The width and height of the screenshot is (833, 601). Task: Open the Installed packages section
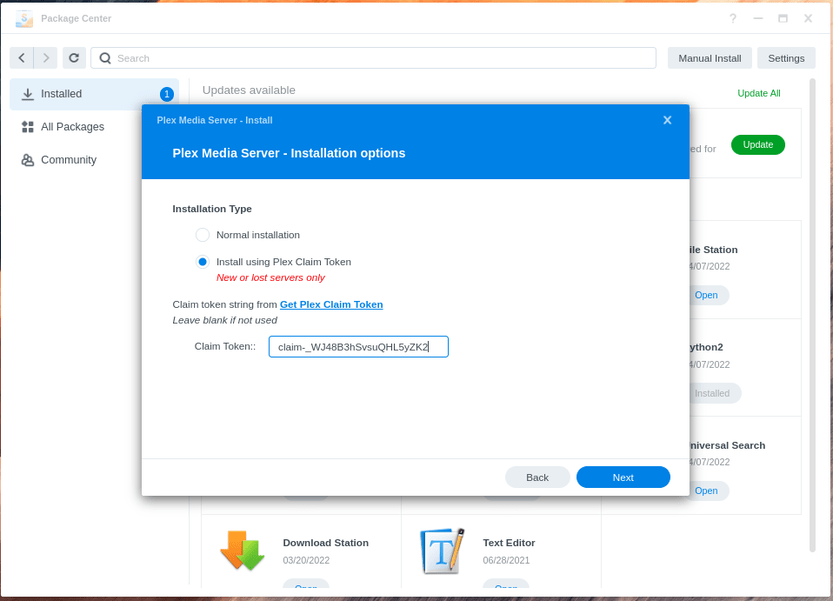[95, 94]
